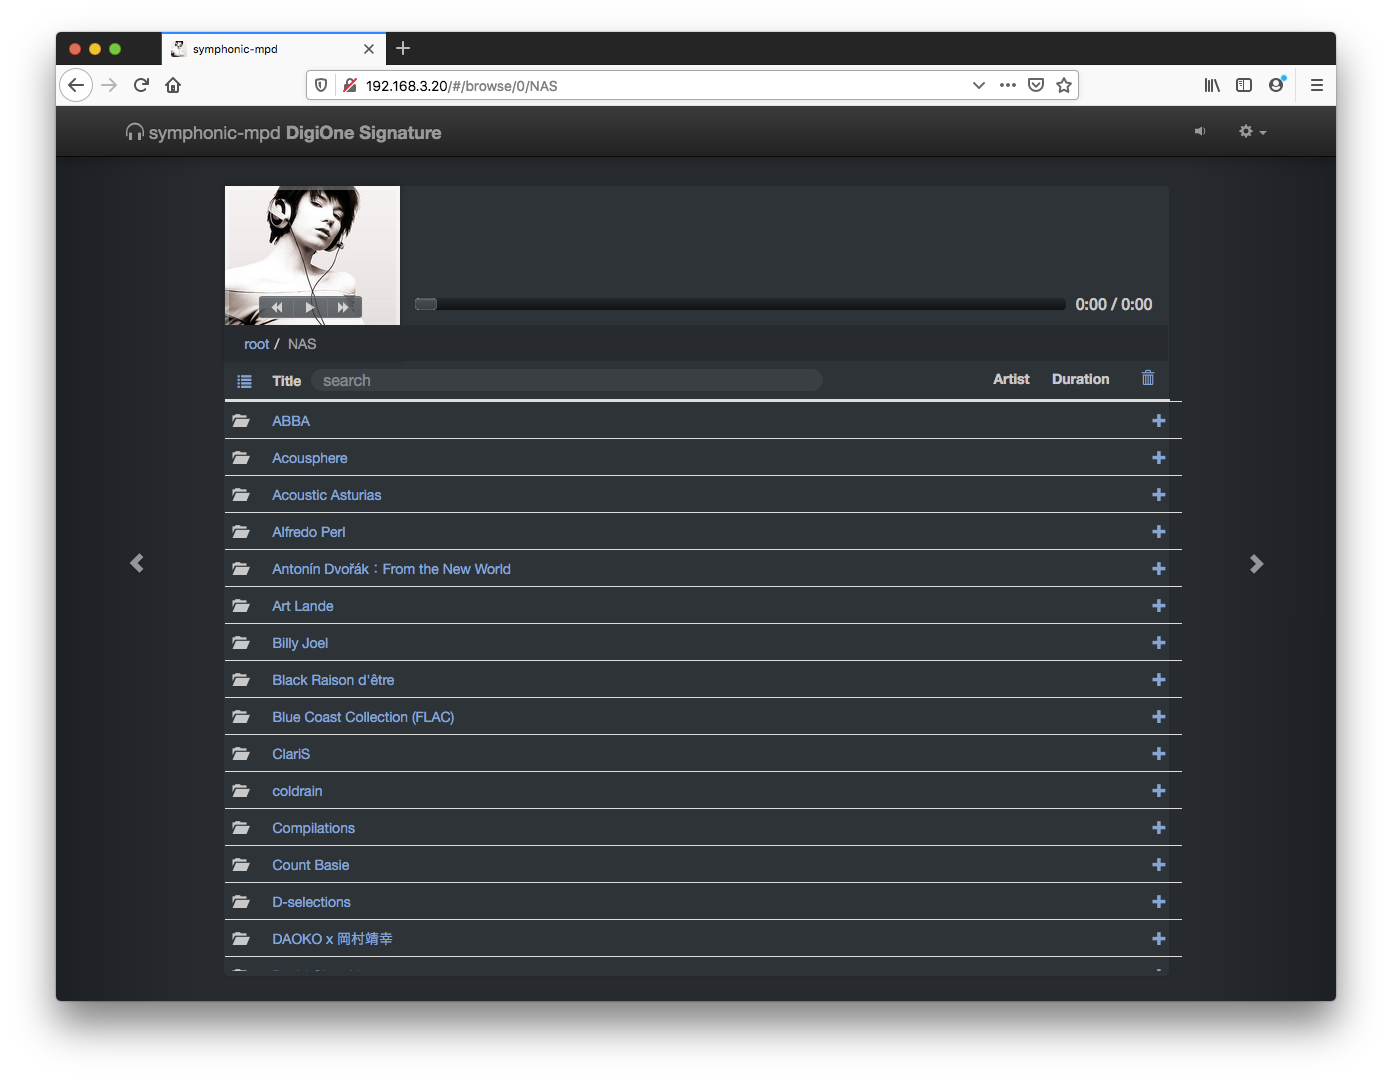Click the root breadcrumb link
Screen dimensions: 1392x1081
pyautogui.click(x=256, y=344)
